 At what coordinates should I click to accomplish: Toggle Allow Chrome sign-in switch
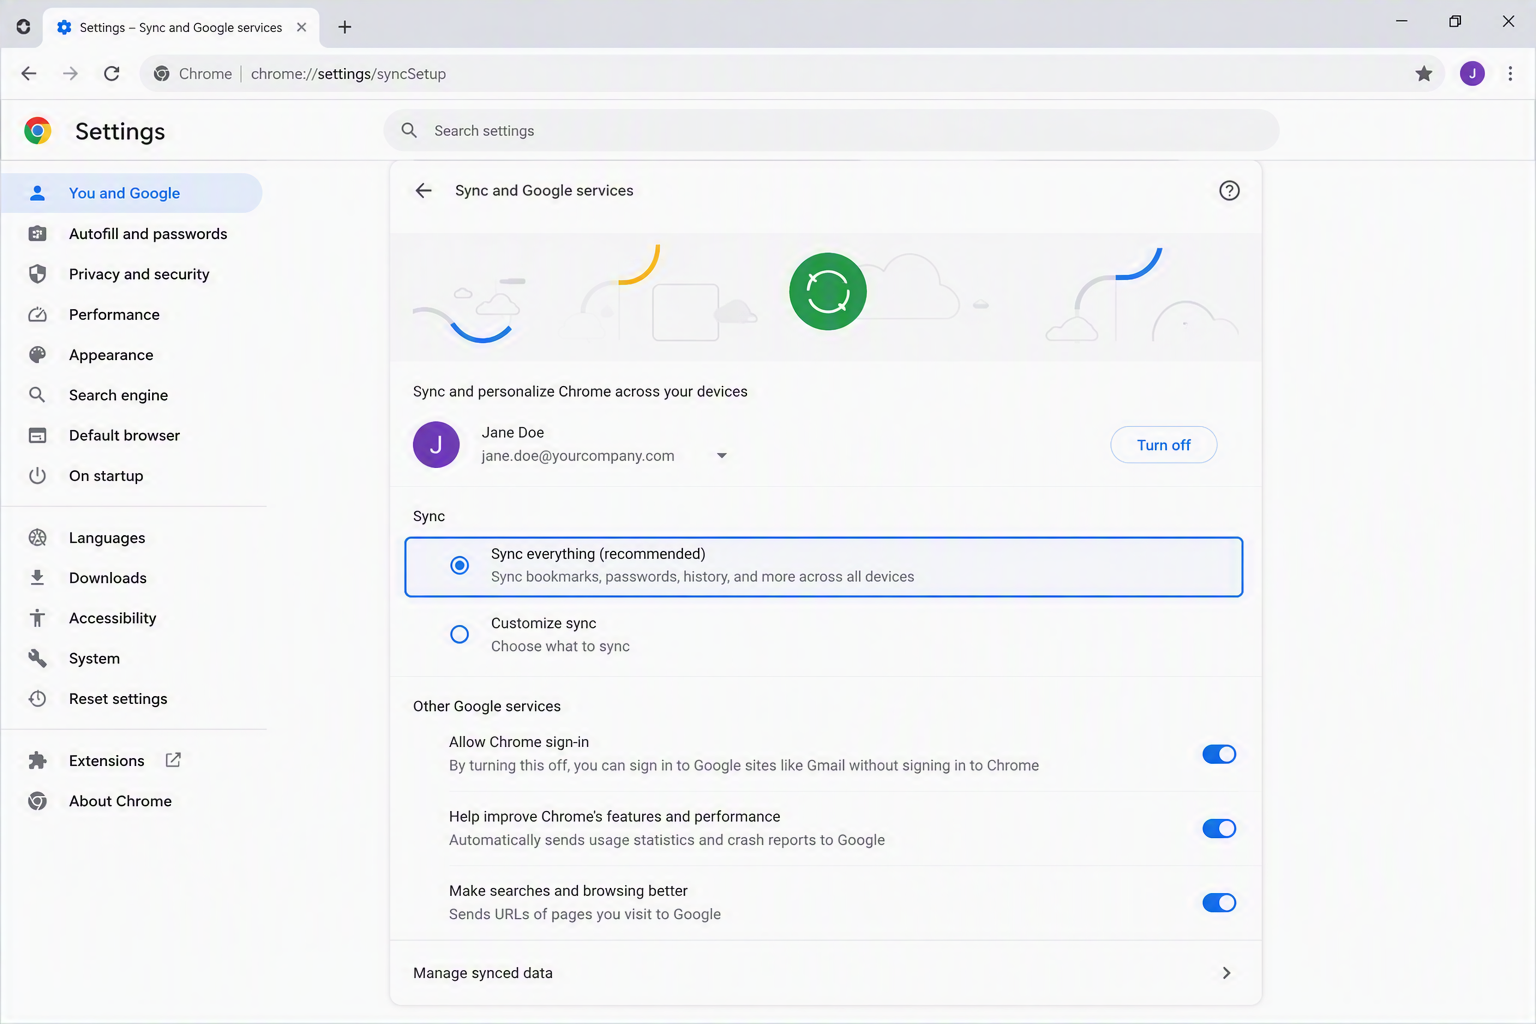click(x=1219, y=754)
